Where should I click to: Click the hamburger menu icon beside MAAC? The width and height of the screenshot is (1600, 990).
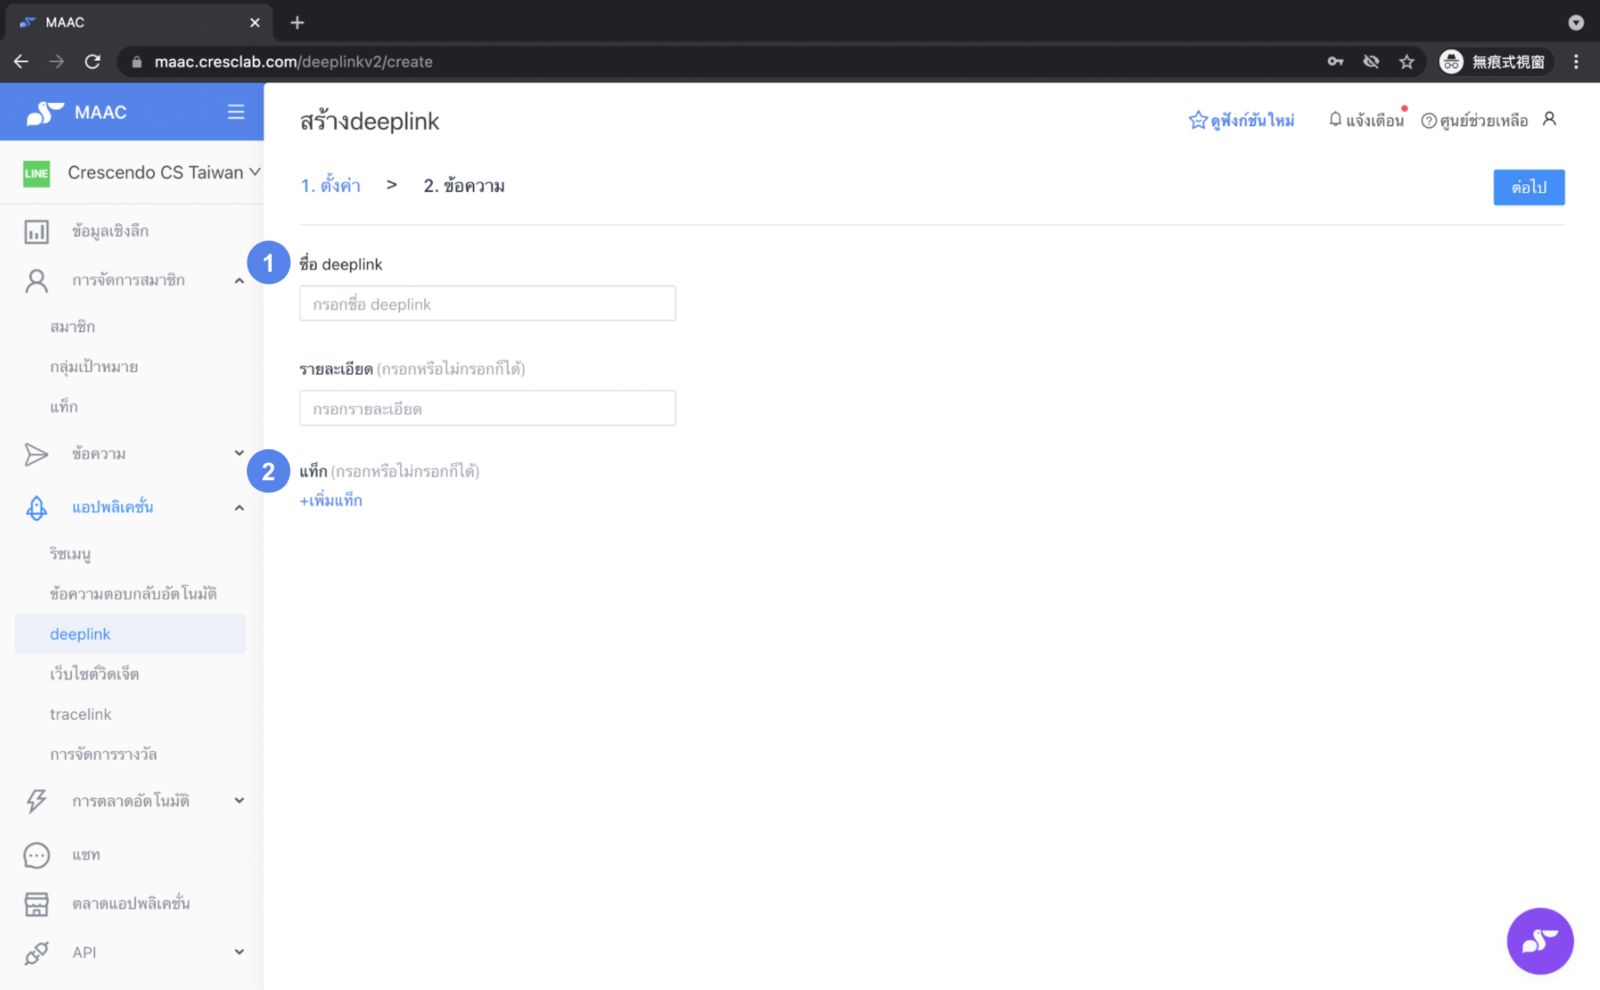pyautogui.click(x=236, y=112)
